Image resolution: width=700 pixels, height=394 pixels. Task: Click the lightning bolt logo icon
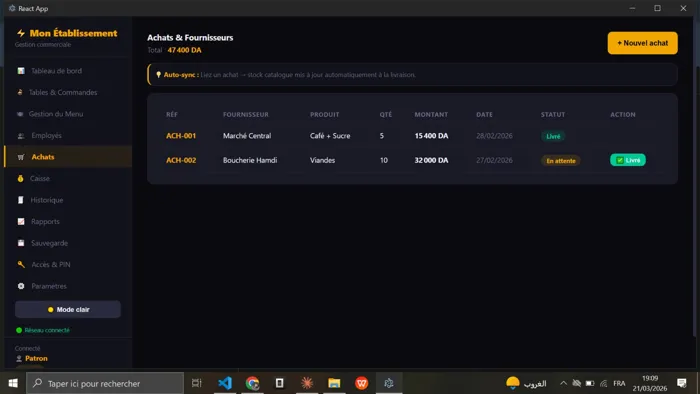pyautogui.click(x=21, y=33)
